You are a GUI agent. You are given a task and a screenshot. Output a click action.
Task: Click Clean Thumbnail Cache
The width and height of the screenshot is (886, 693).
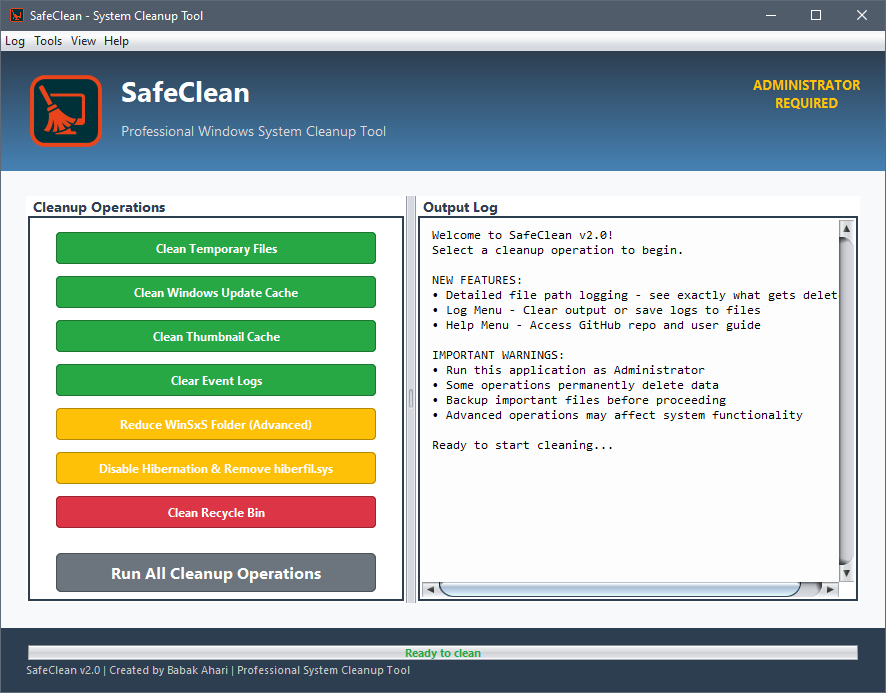point(215,336)
